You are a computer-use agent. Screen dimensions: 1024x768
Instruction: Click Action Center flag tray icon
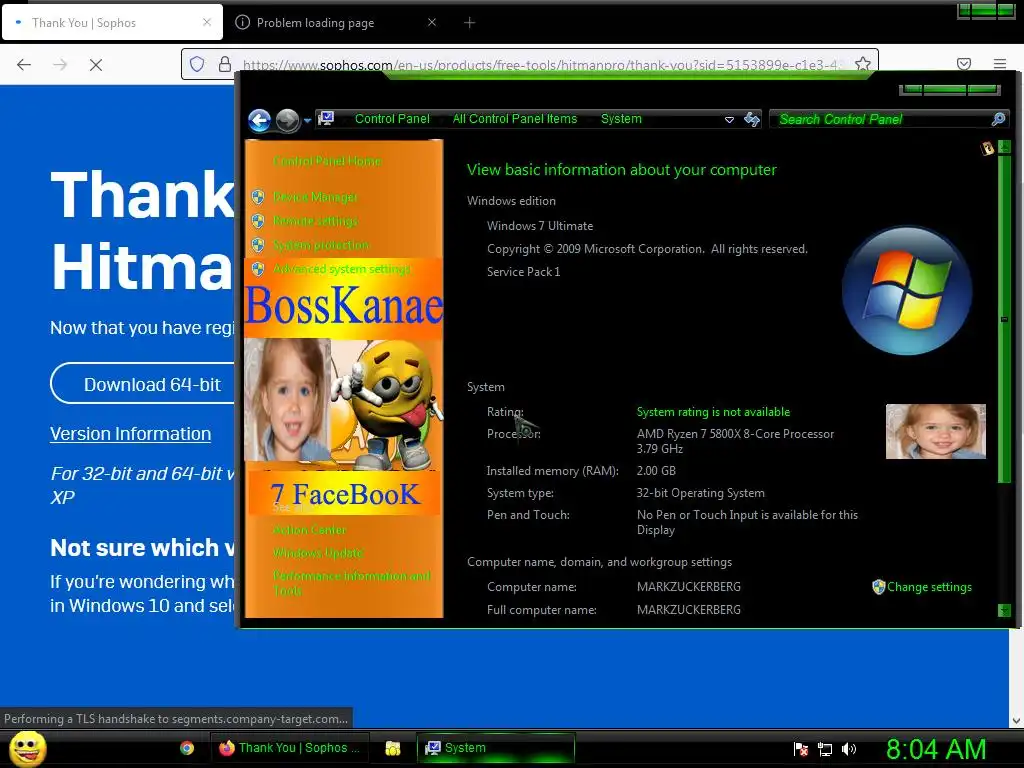coord(801,749)
